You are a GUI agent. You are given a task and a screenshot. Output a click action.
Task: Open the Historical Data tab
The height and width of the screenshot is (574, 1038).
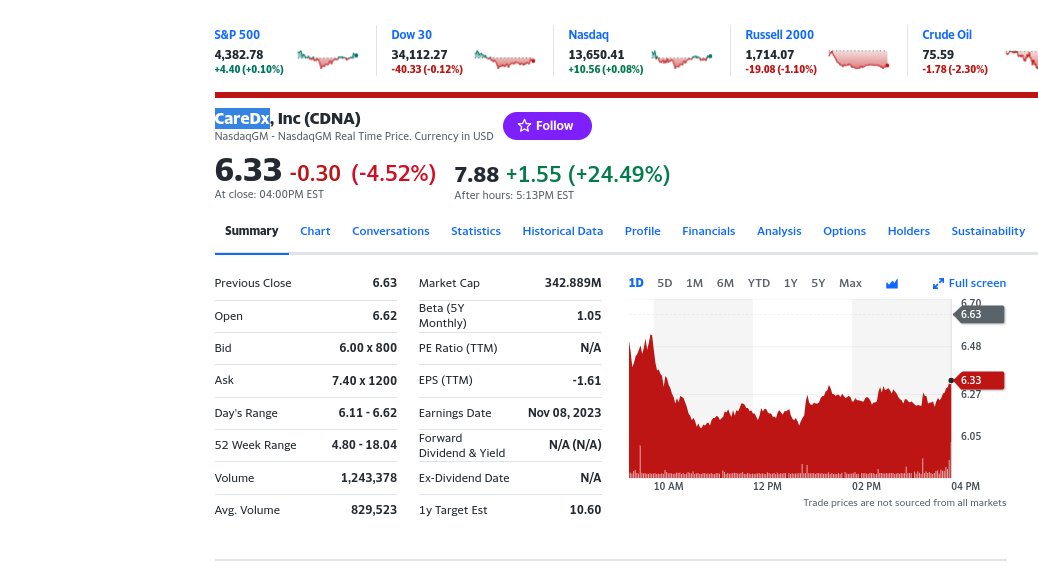pos(563,231)
